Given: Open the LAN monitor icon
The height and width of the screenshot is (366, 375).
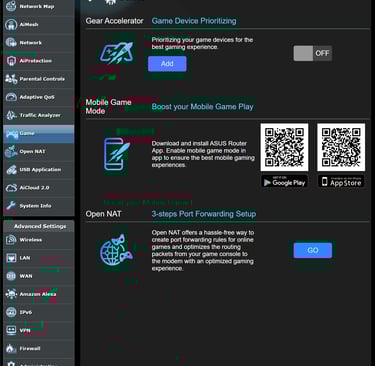Looking at the screenshot, I should 11,258.
